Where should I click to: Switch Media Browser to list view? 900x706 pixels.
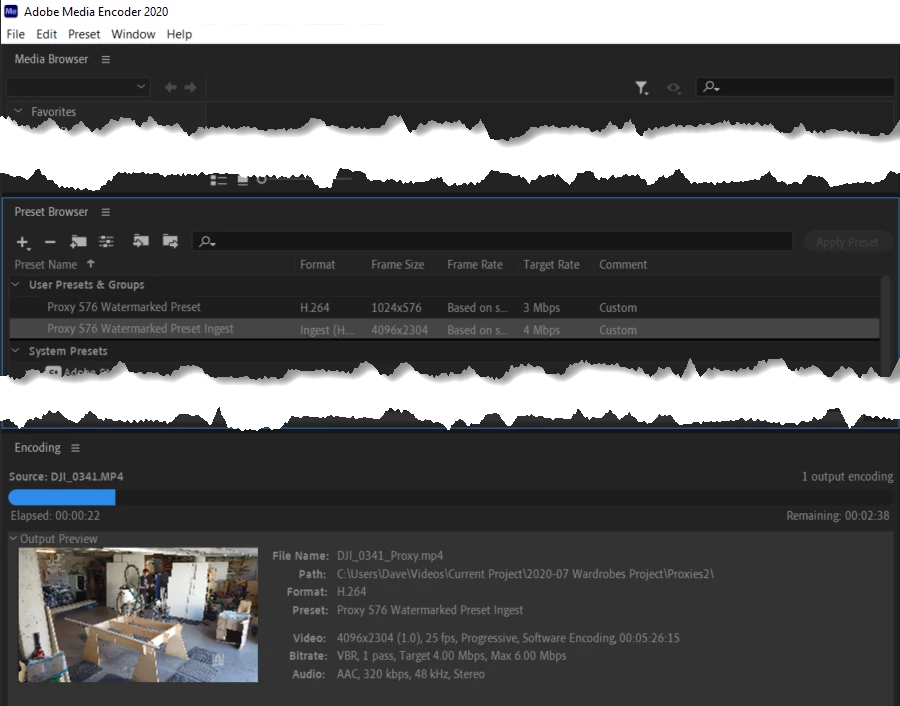pyautogui.click(x=218, y=180)
